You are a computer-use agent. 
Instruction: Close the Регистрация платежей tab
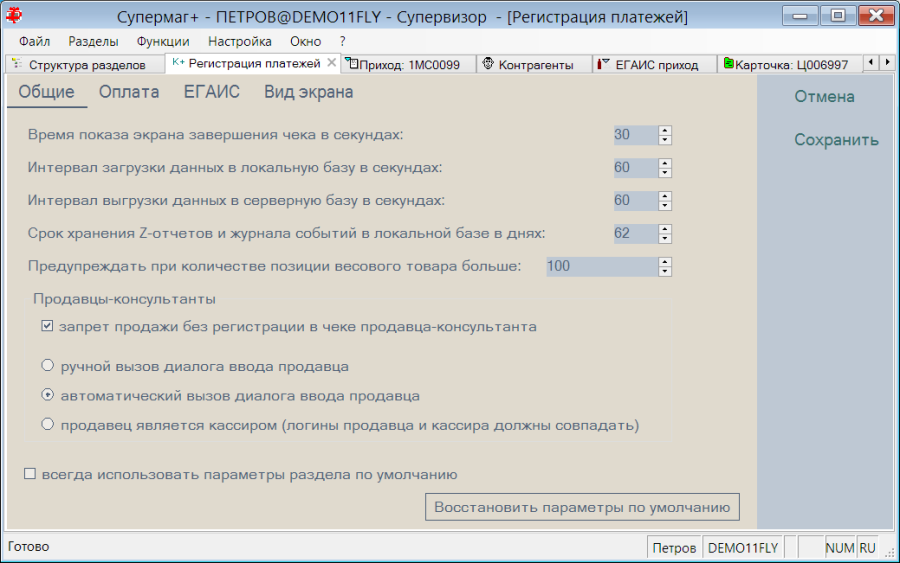pos(331,63)
